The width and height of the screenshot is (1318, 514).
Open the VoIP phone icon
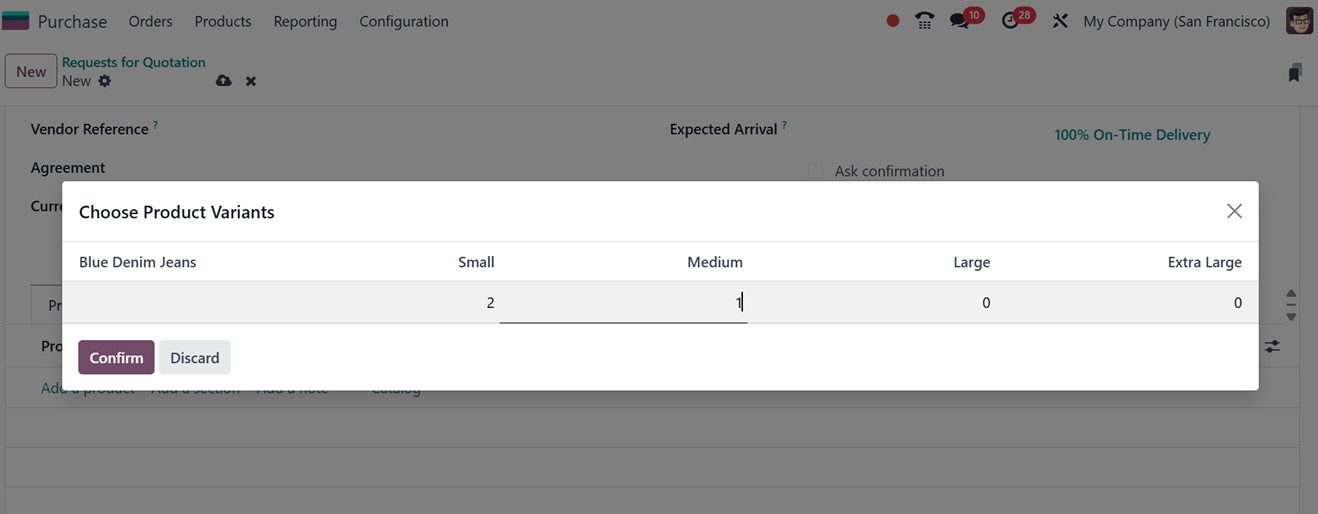click(x=925, y=21)
